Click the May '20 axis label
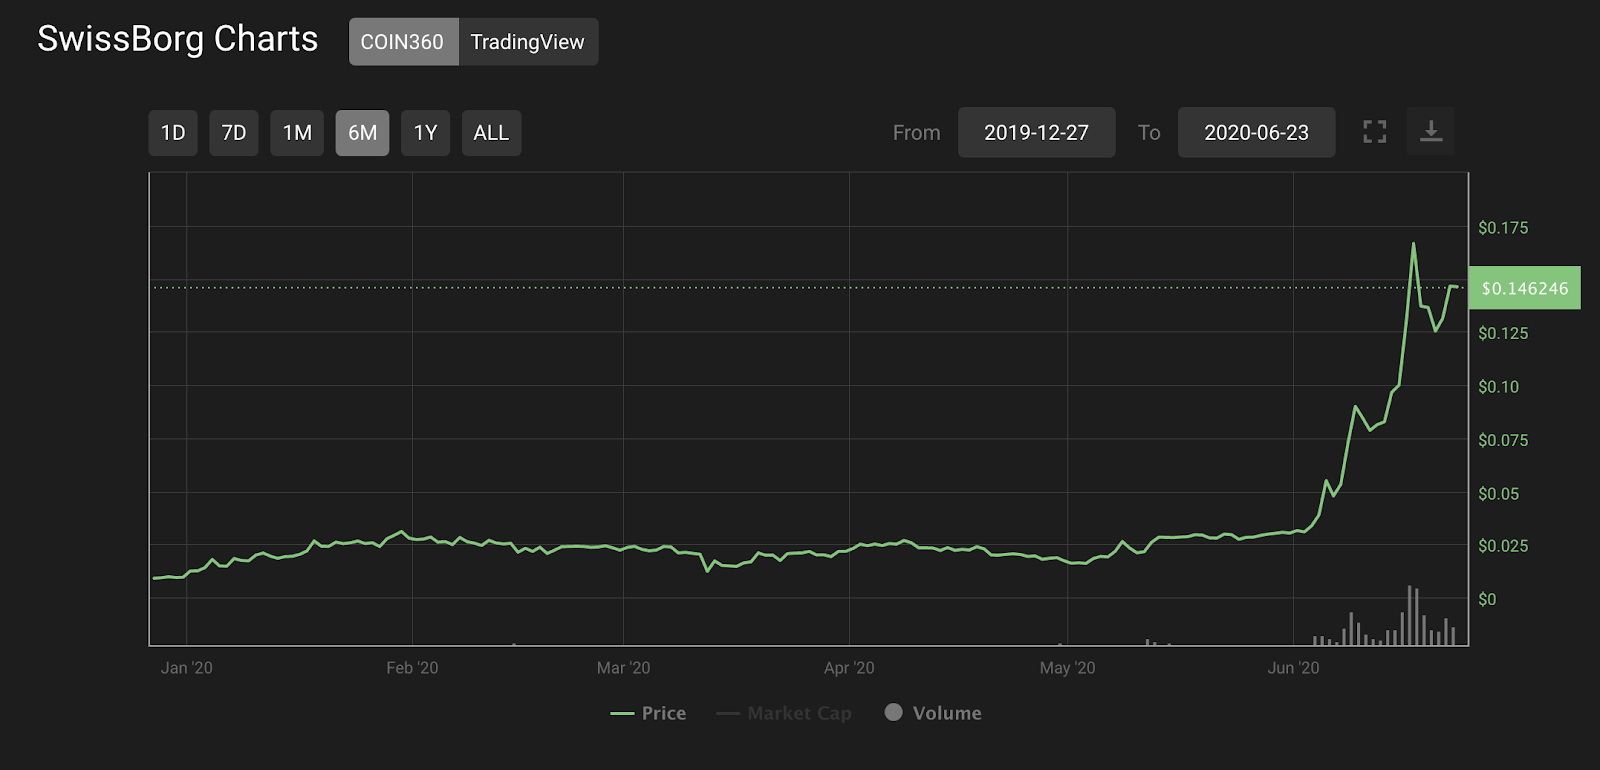This screenshot has height=770, width=1600. (x=1067, y=668)
